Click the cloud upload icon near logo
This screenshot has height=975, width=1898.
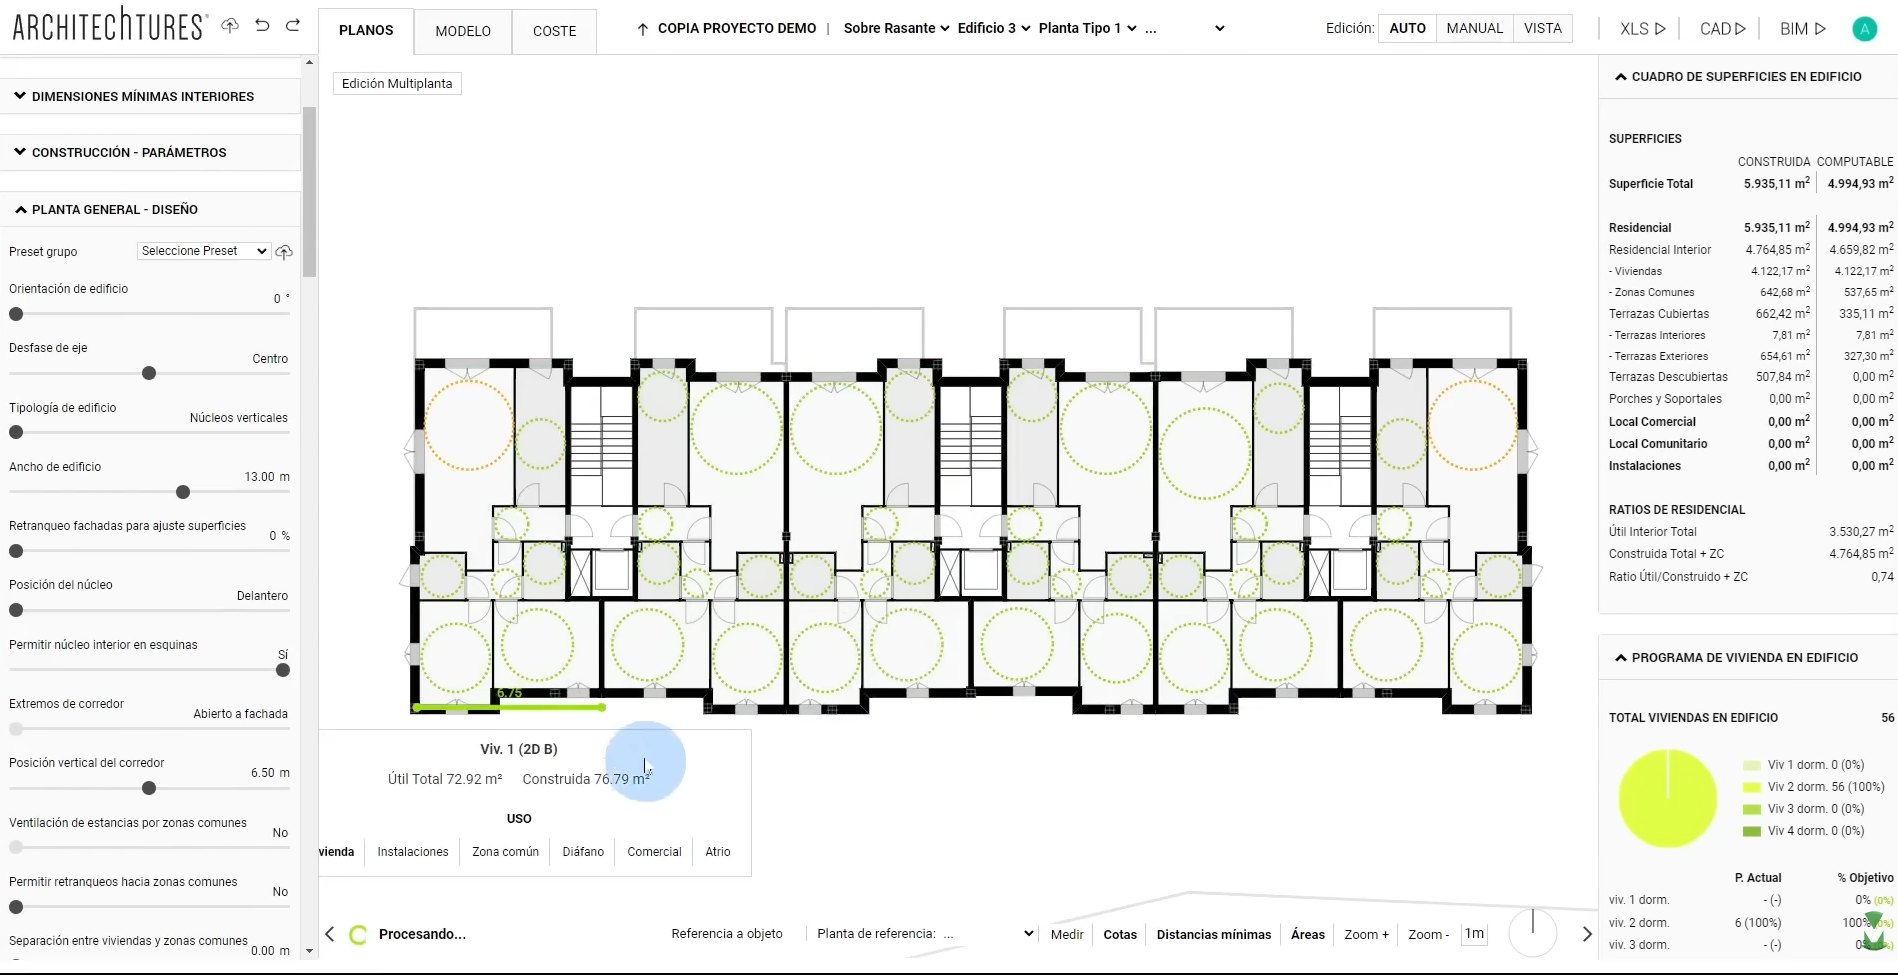[230, 26]
